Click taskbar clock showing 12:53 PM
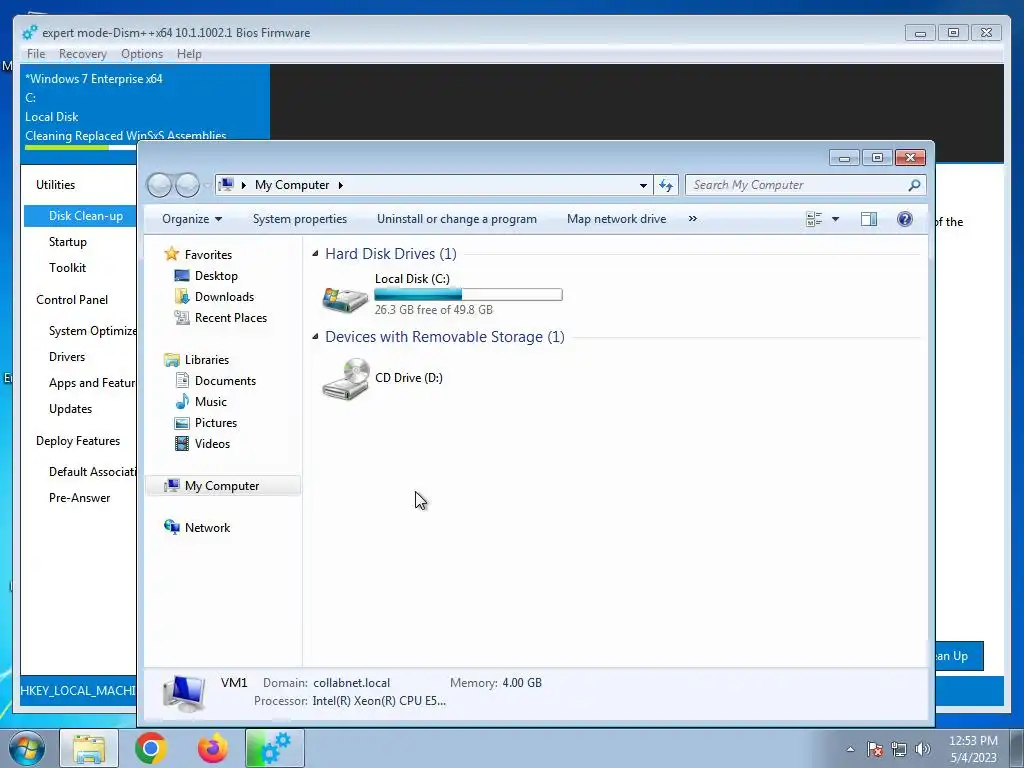Image resolution: width=1024 pixels, height=768 pixels. (973, 749)
